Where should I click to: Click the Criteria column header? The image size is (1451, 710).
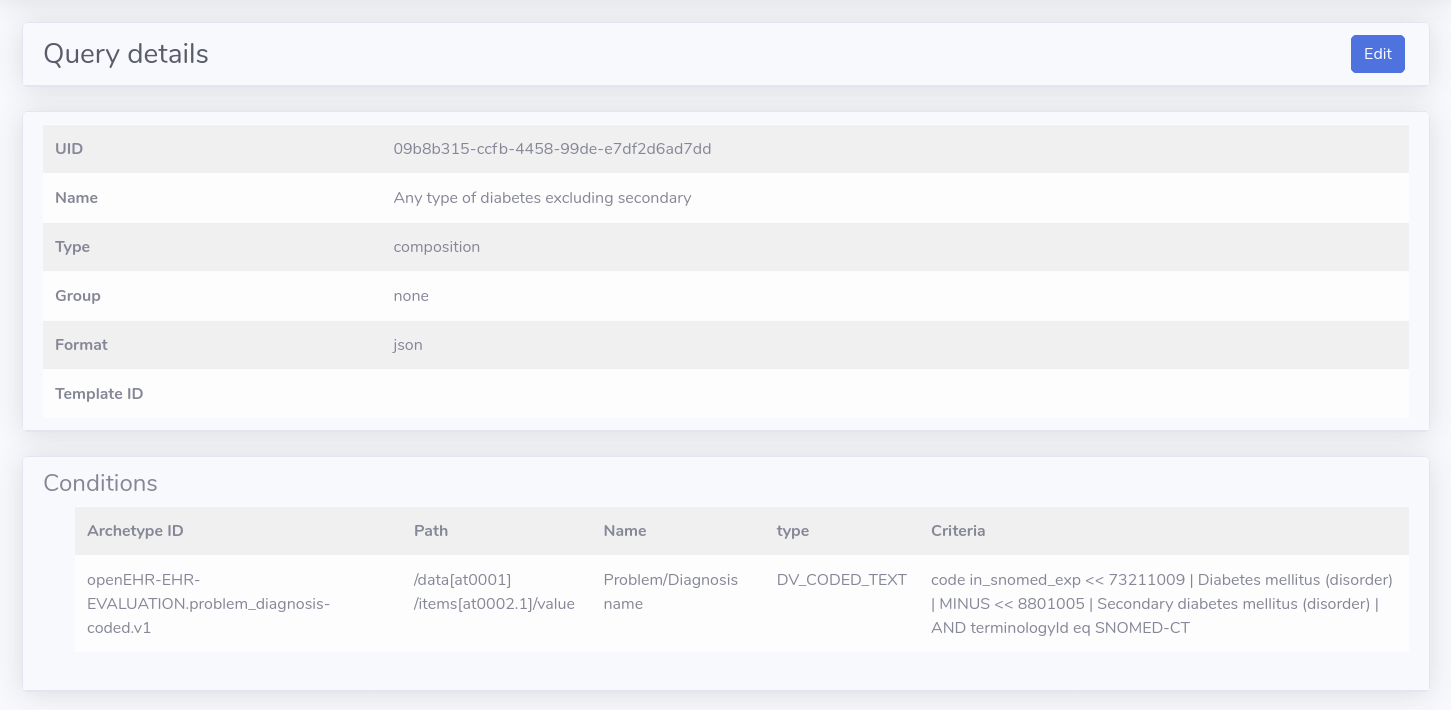coord(958,531)
